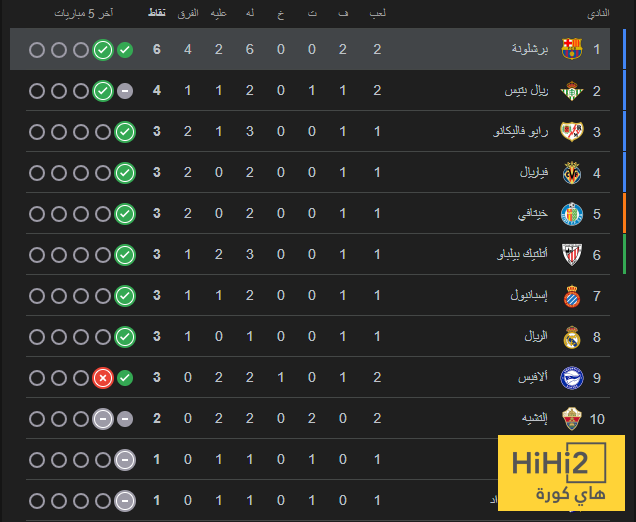This screenshot has height=522, width=636.
Task: Click the Alavés club crest
Action: pyautogui.click(x=572, y=378)
